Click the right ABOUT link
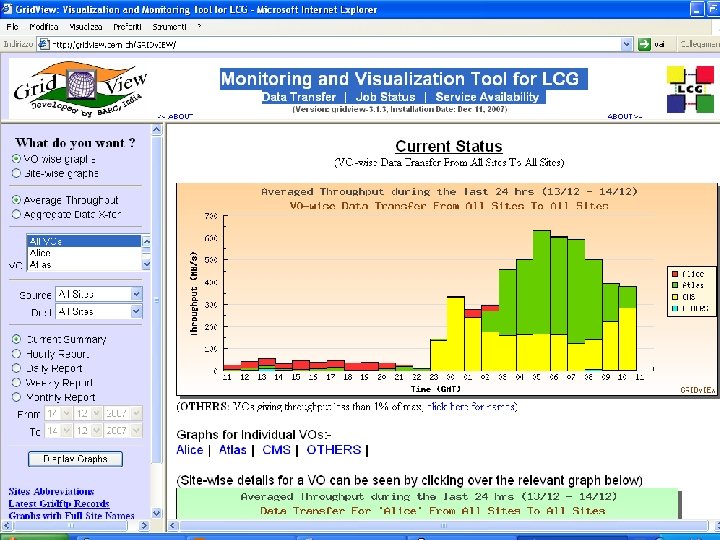The width and height of the screenshot is (720, 540). pyautogui.click(x=620, y=117)
